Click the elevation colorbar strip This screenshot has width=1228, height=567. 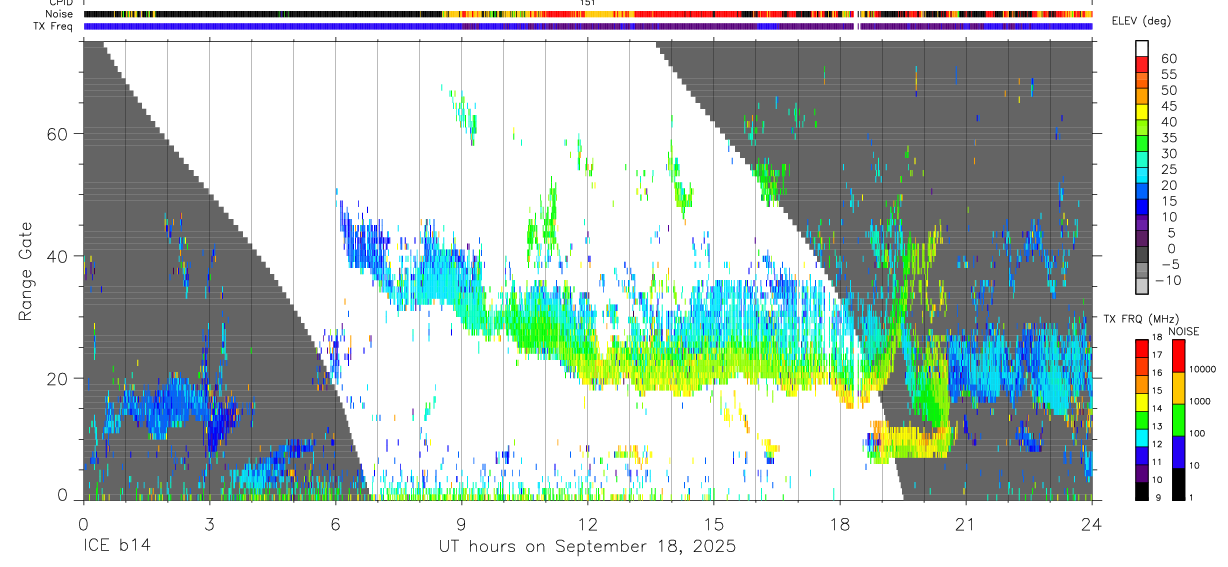click(1142, 167)
